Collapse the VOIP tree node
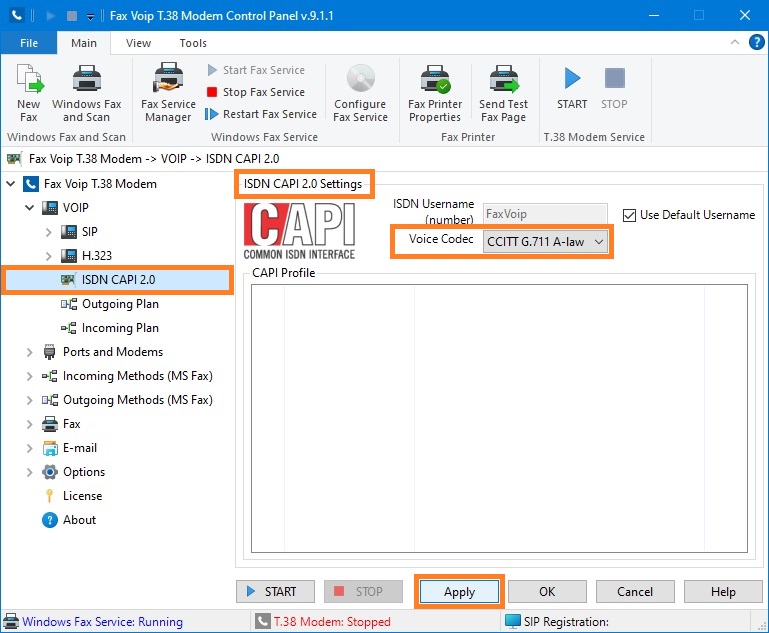 tap(29, 208)
